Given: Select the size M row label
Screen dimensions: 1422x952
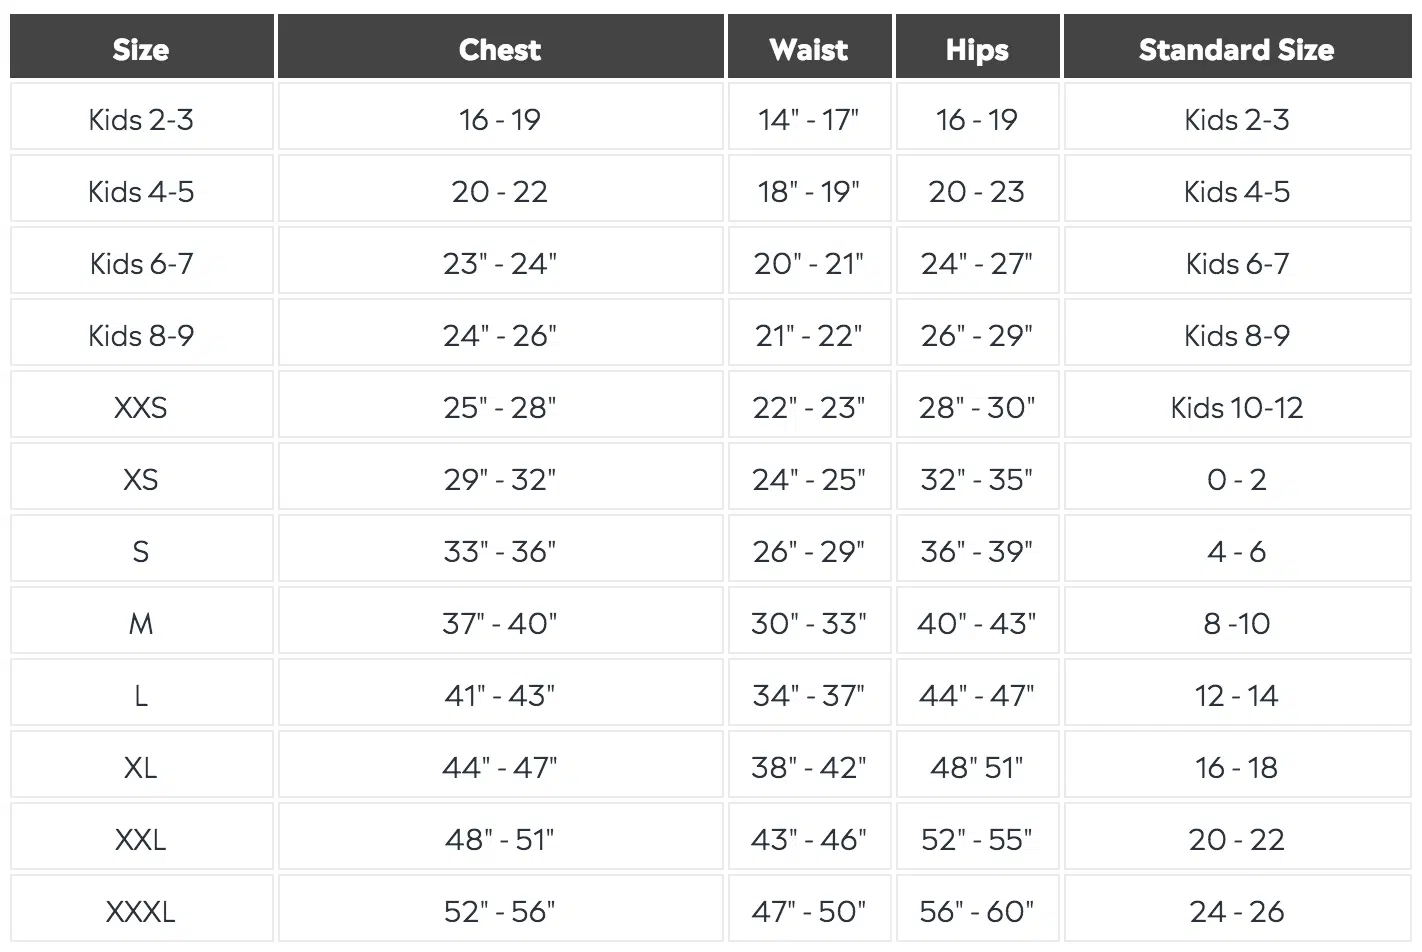Looking at the screenshot, I should coord(141,623).
